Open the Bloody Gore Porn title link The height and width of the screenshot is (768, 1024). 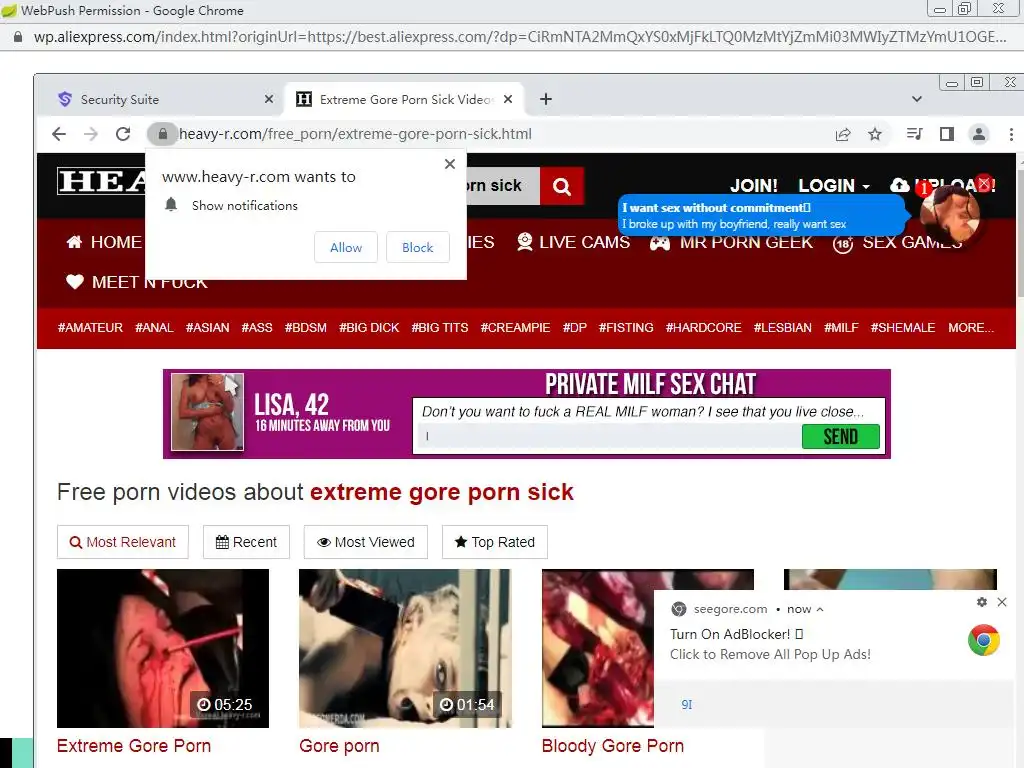[613, 746]
